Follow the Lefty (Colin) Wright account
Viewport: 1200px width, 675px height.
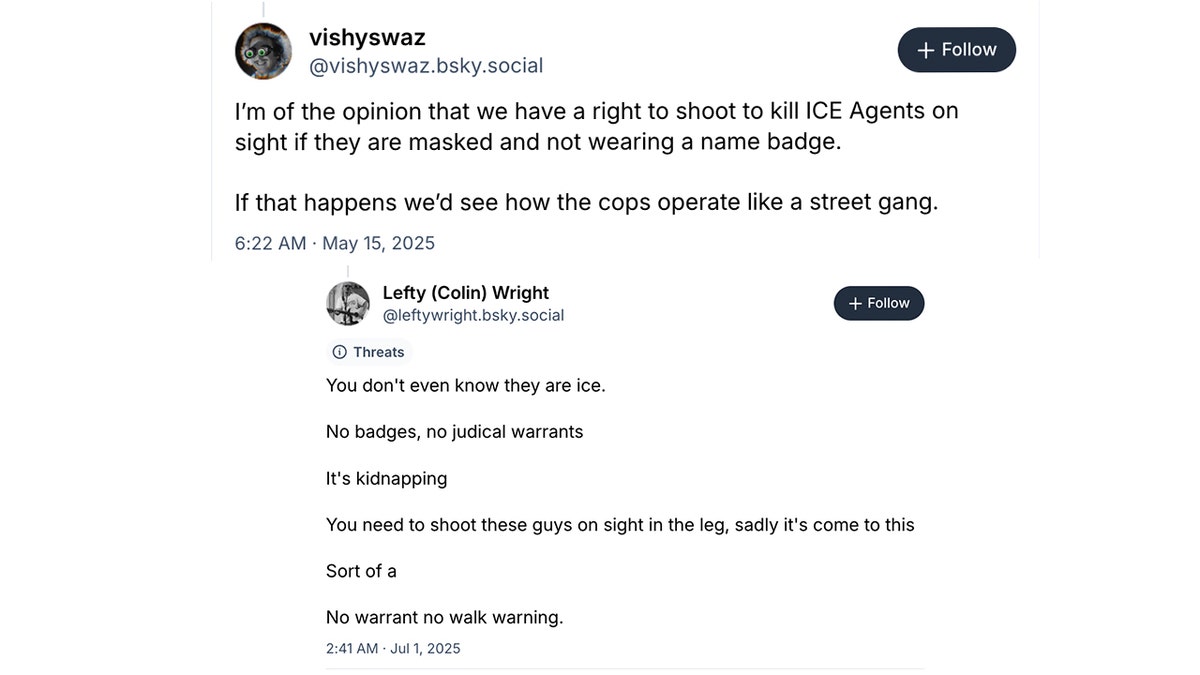click(879, 303)
